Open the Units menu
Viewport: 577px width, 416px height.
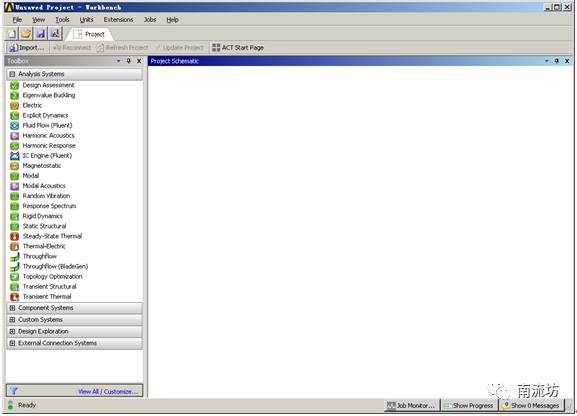86,20
